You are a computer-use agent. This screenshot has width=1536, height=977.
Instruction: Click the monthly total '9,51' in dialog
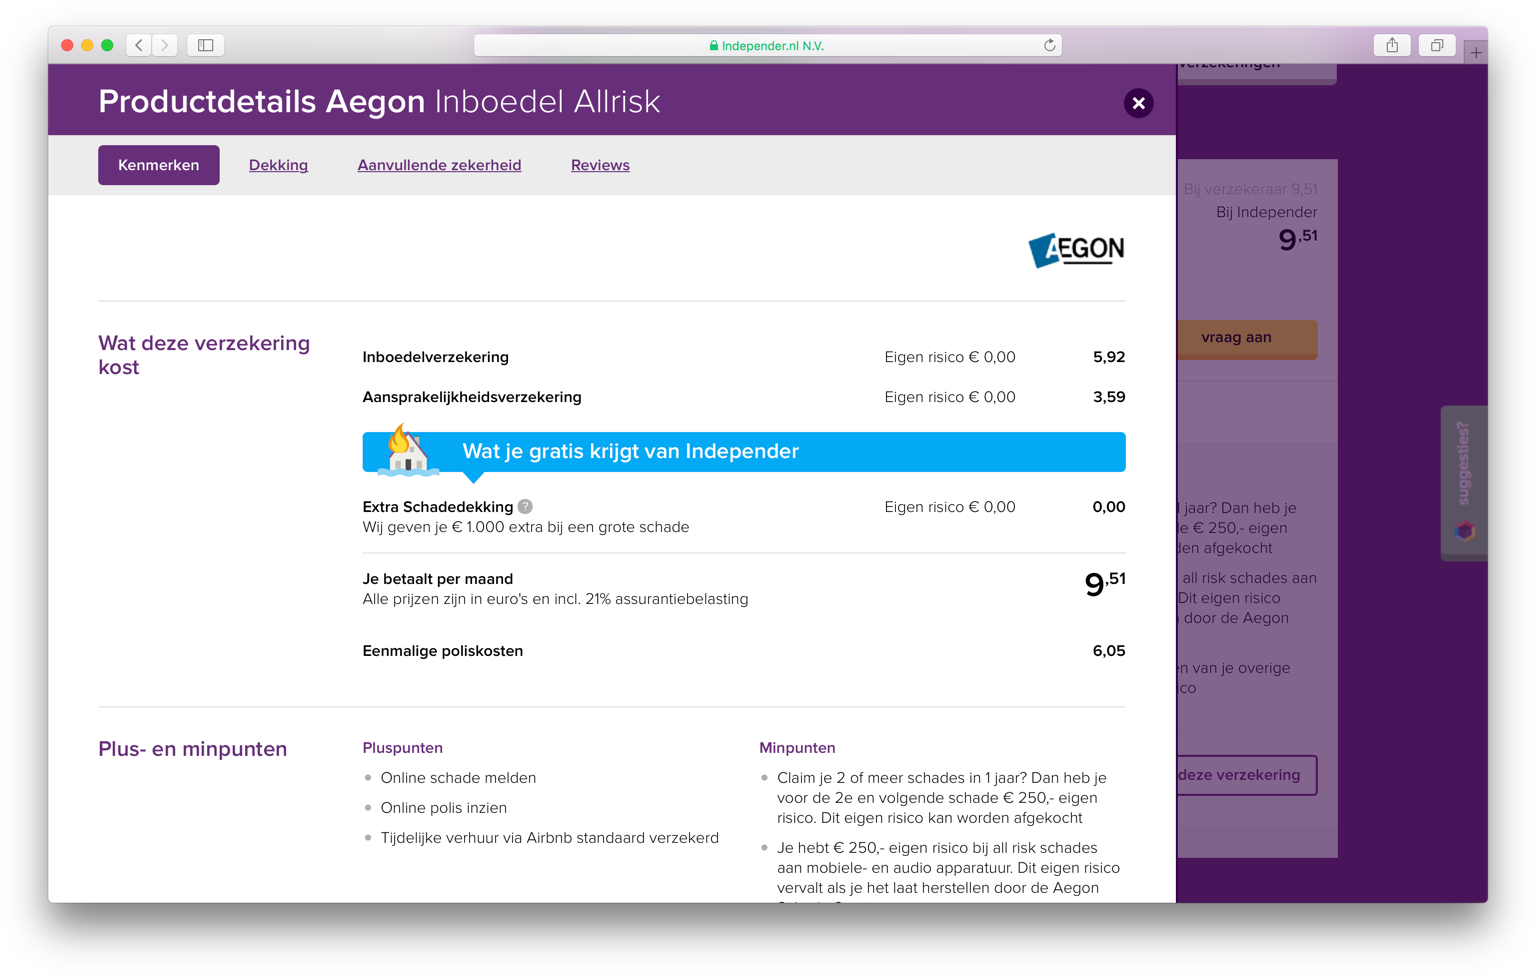1105,583
